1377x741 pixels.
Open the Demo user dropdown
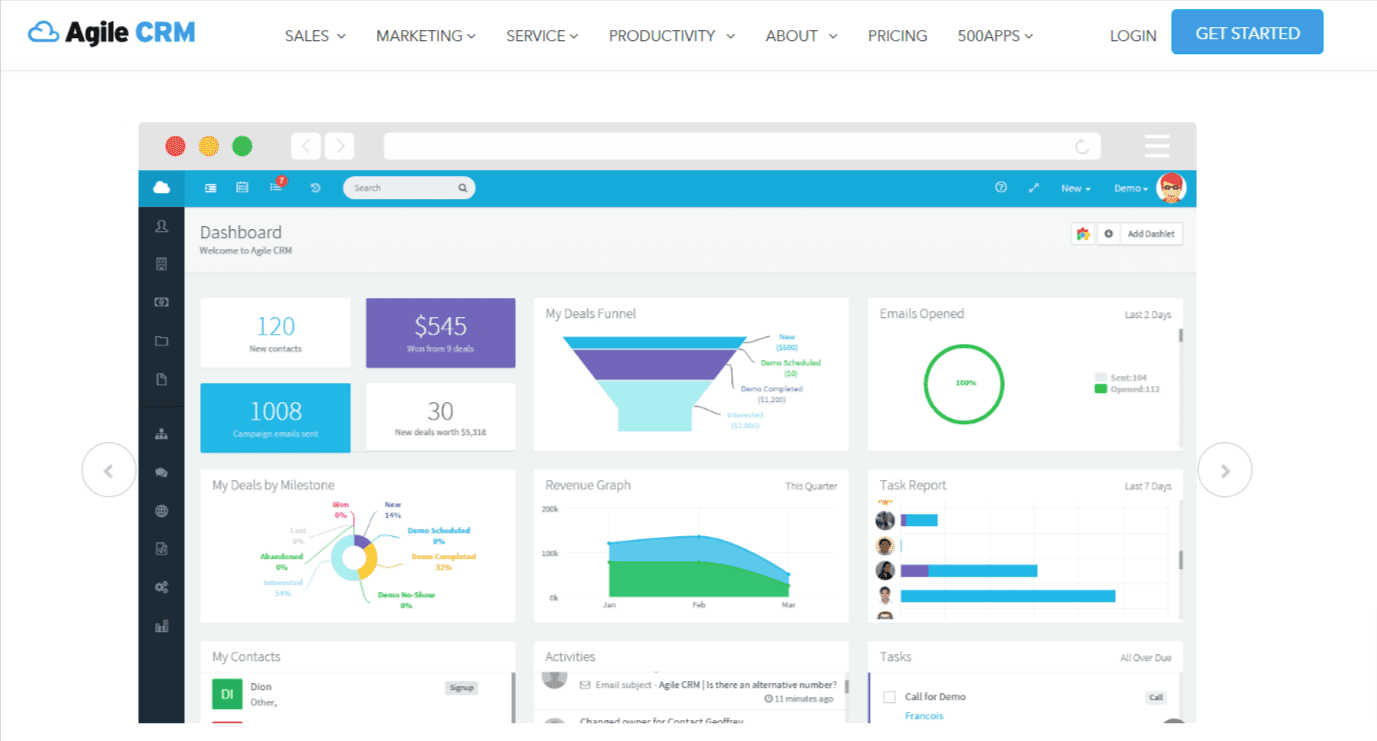pos(1131,188)
